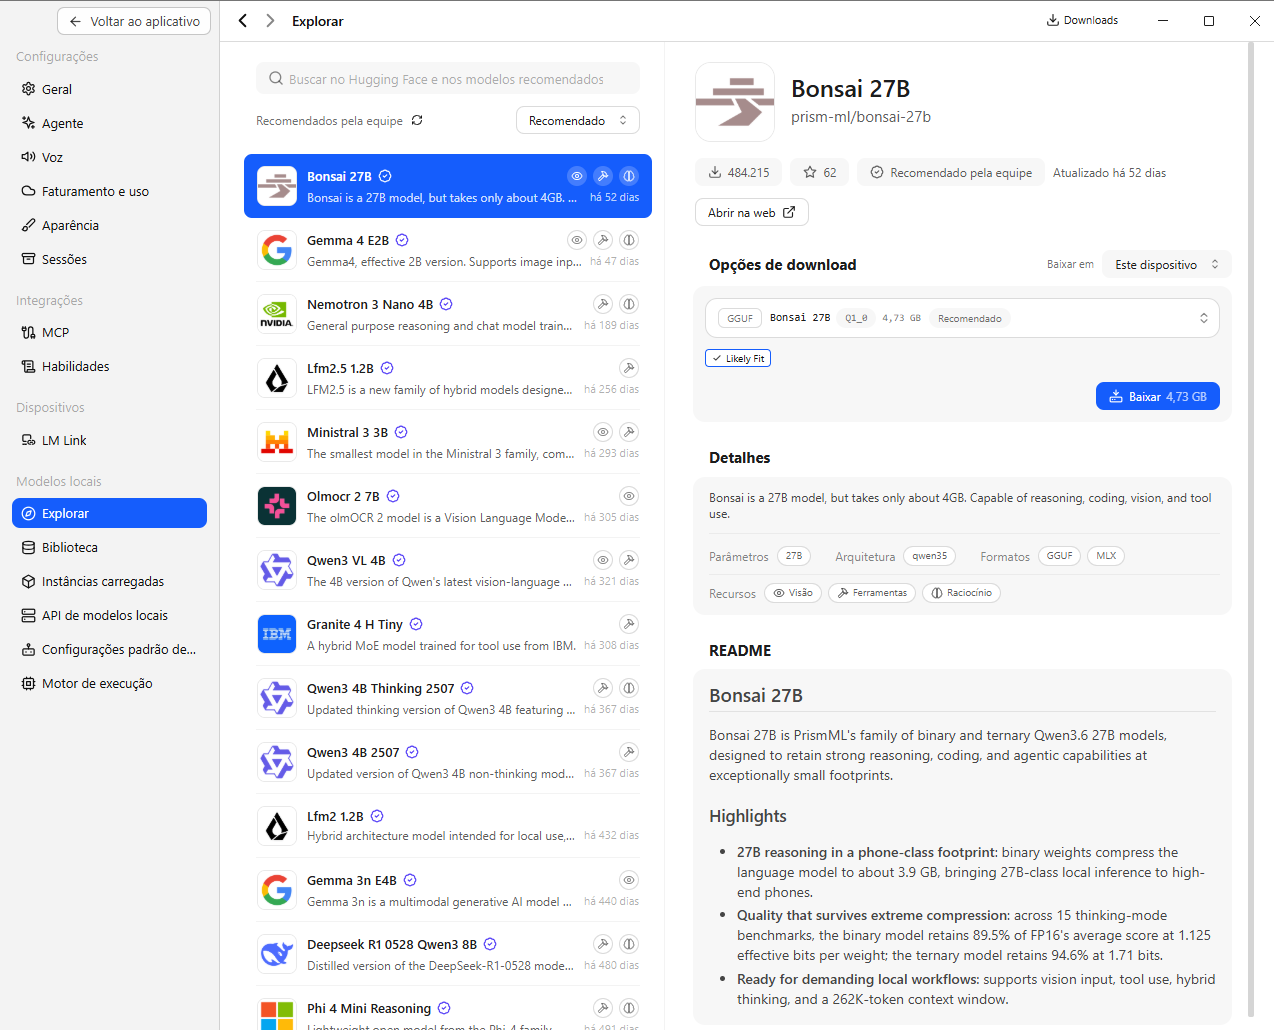Click Recomendado pela equipe badge
The height and width of the screenshot is (1030, 1274).
951,172
